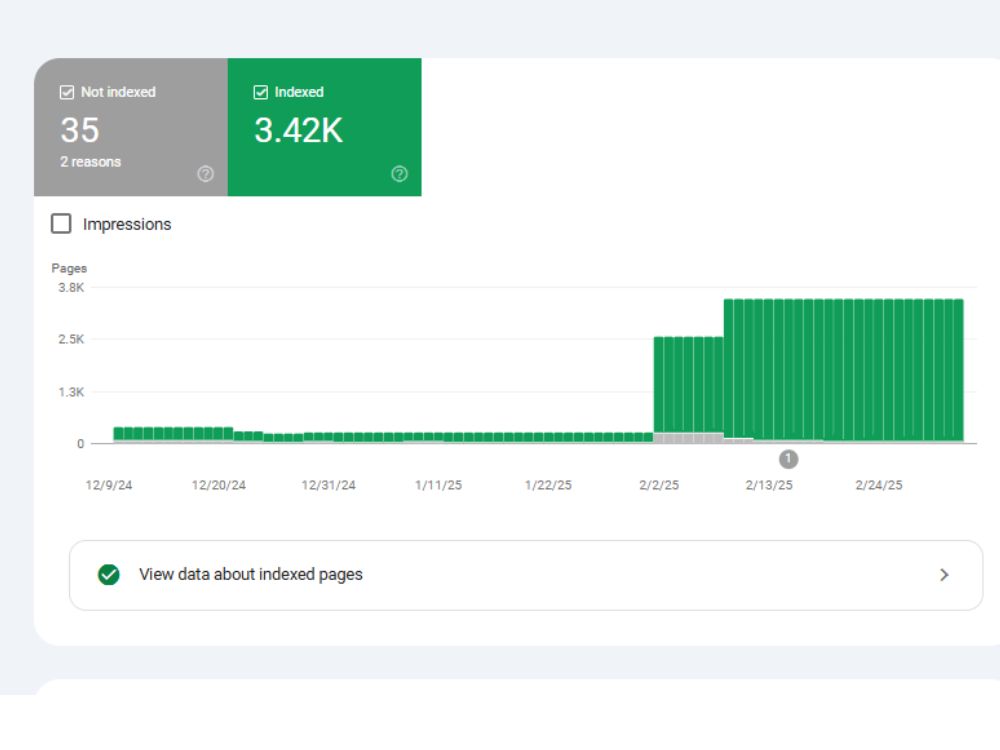Click the chevron arrow on indexed pages row
This screenshot has width=1000, height=750.
click(945, 575)
